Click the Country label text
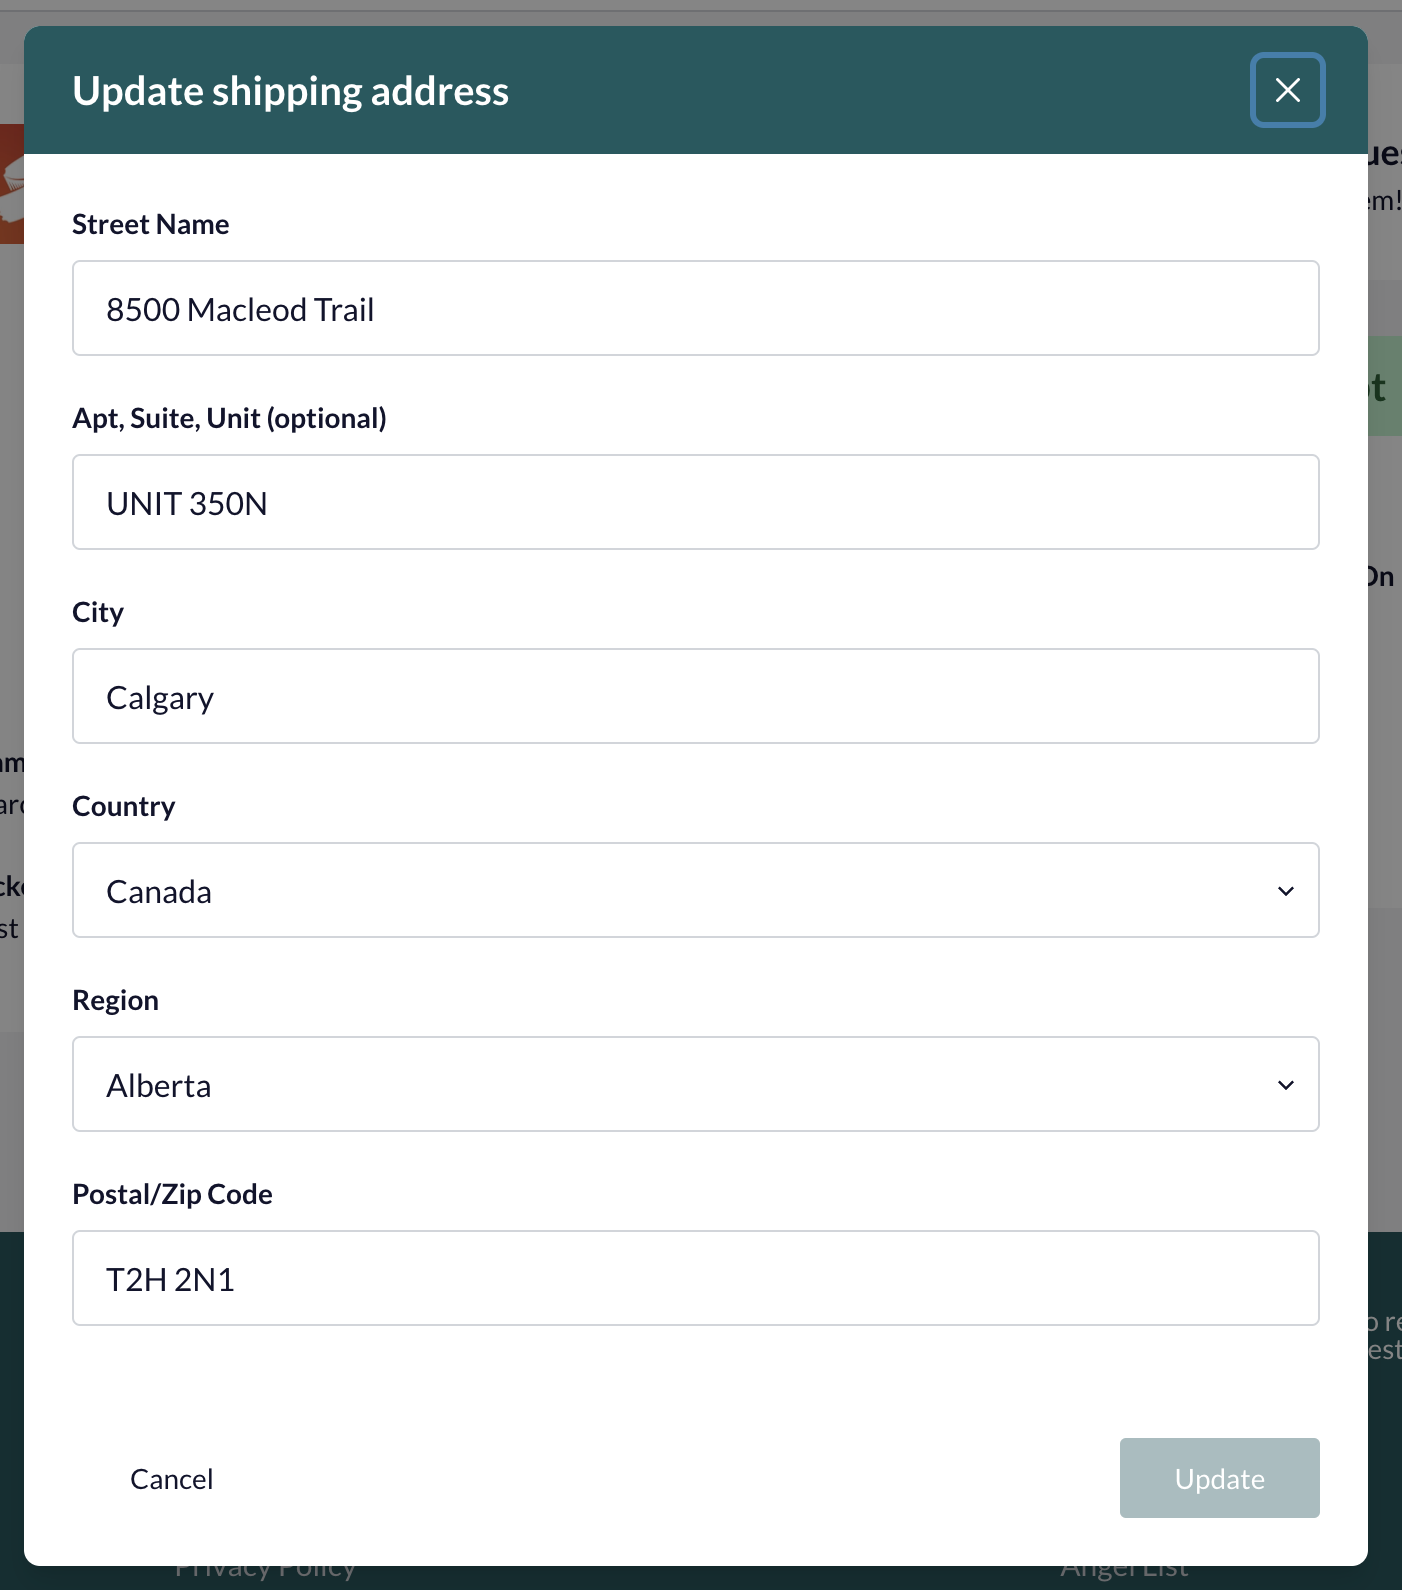1402x1590 pixels. click(x=124, y=806)
